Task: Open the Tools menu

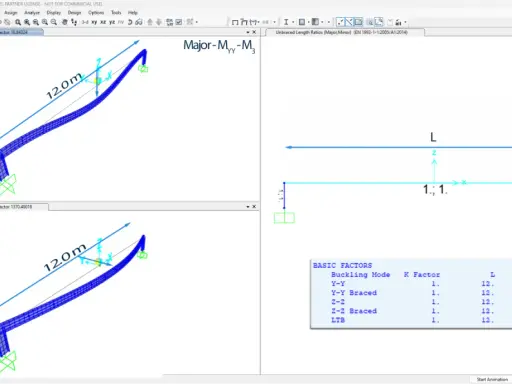Action: pyautogui.click(x=116, y=12)
